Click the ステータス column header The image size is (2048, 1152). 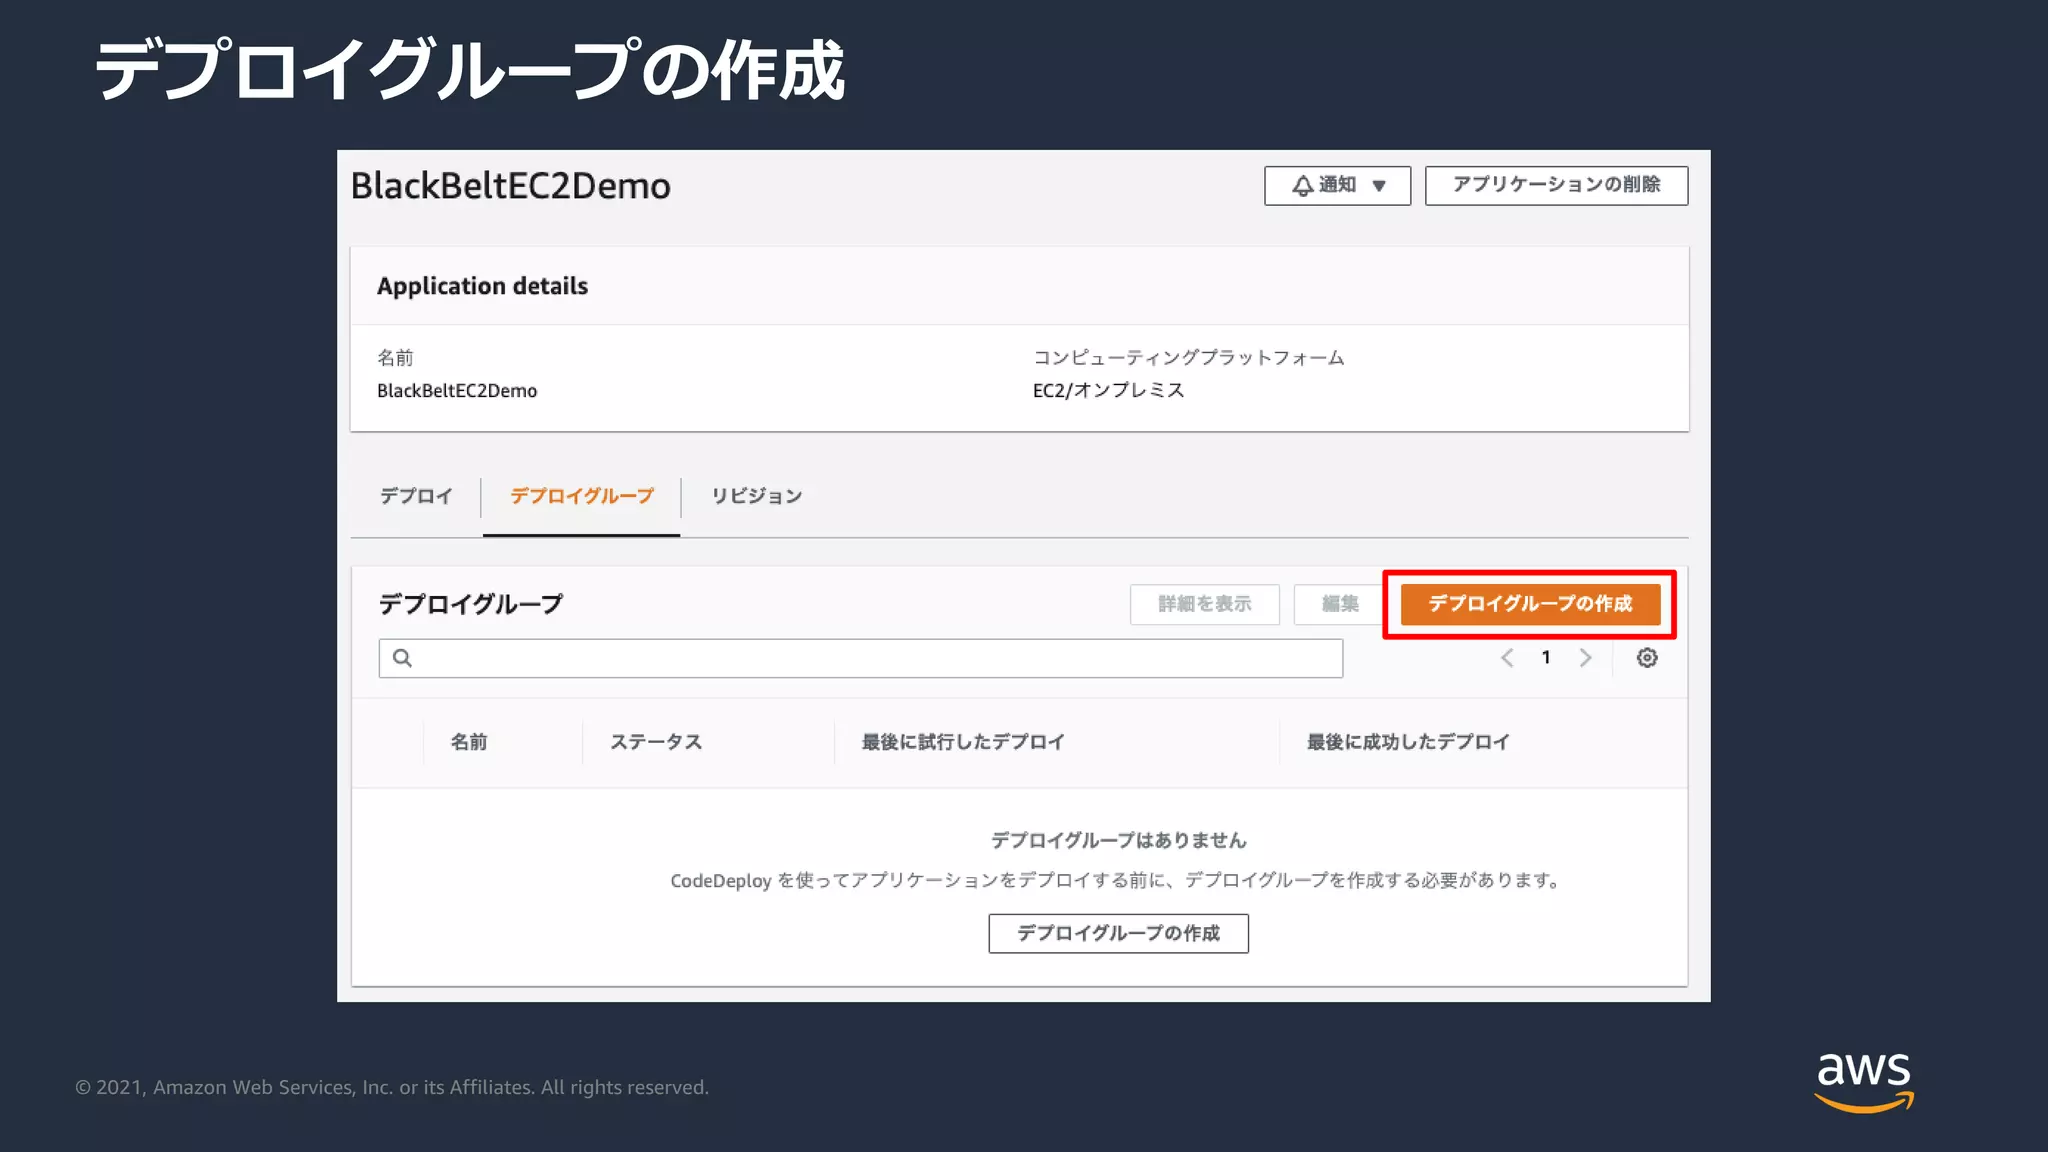[656, 742]
